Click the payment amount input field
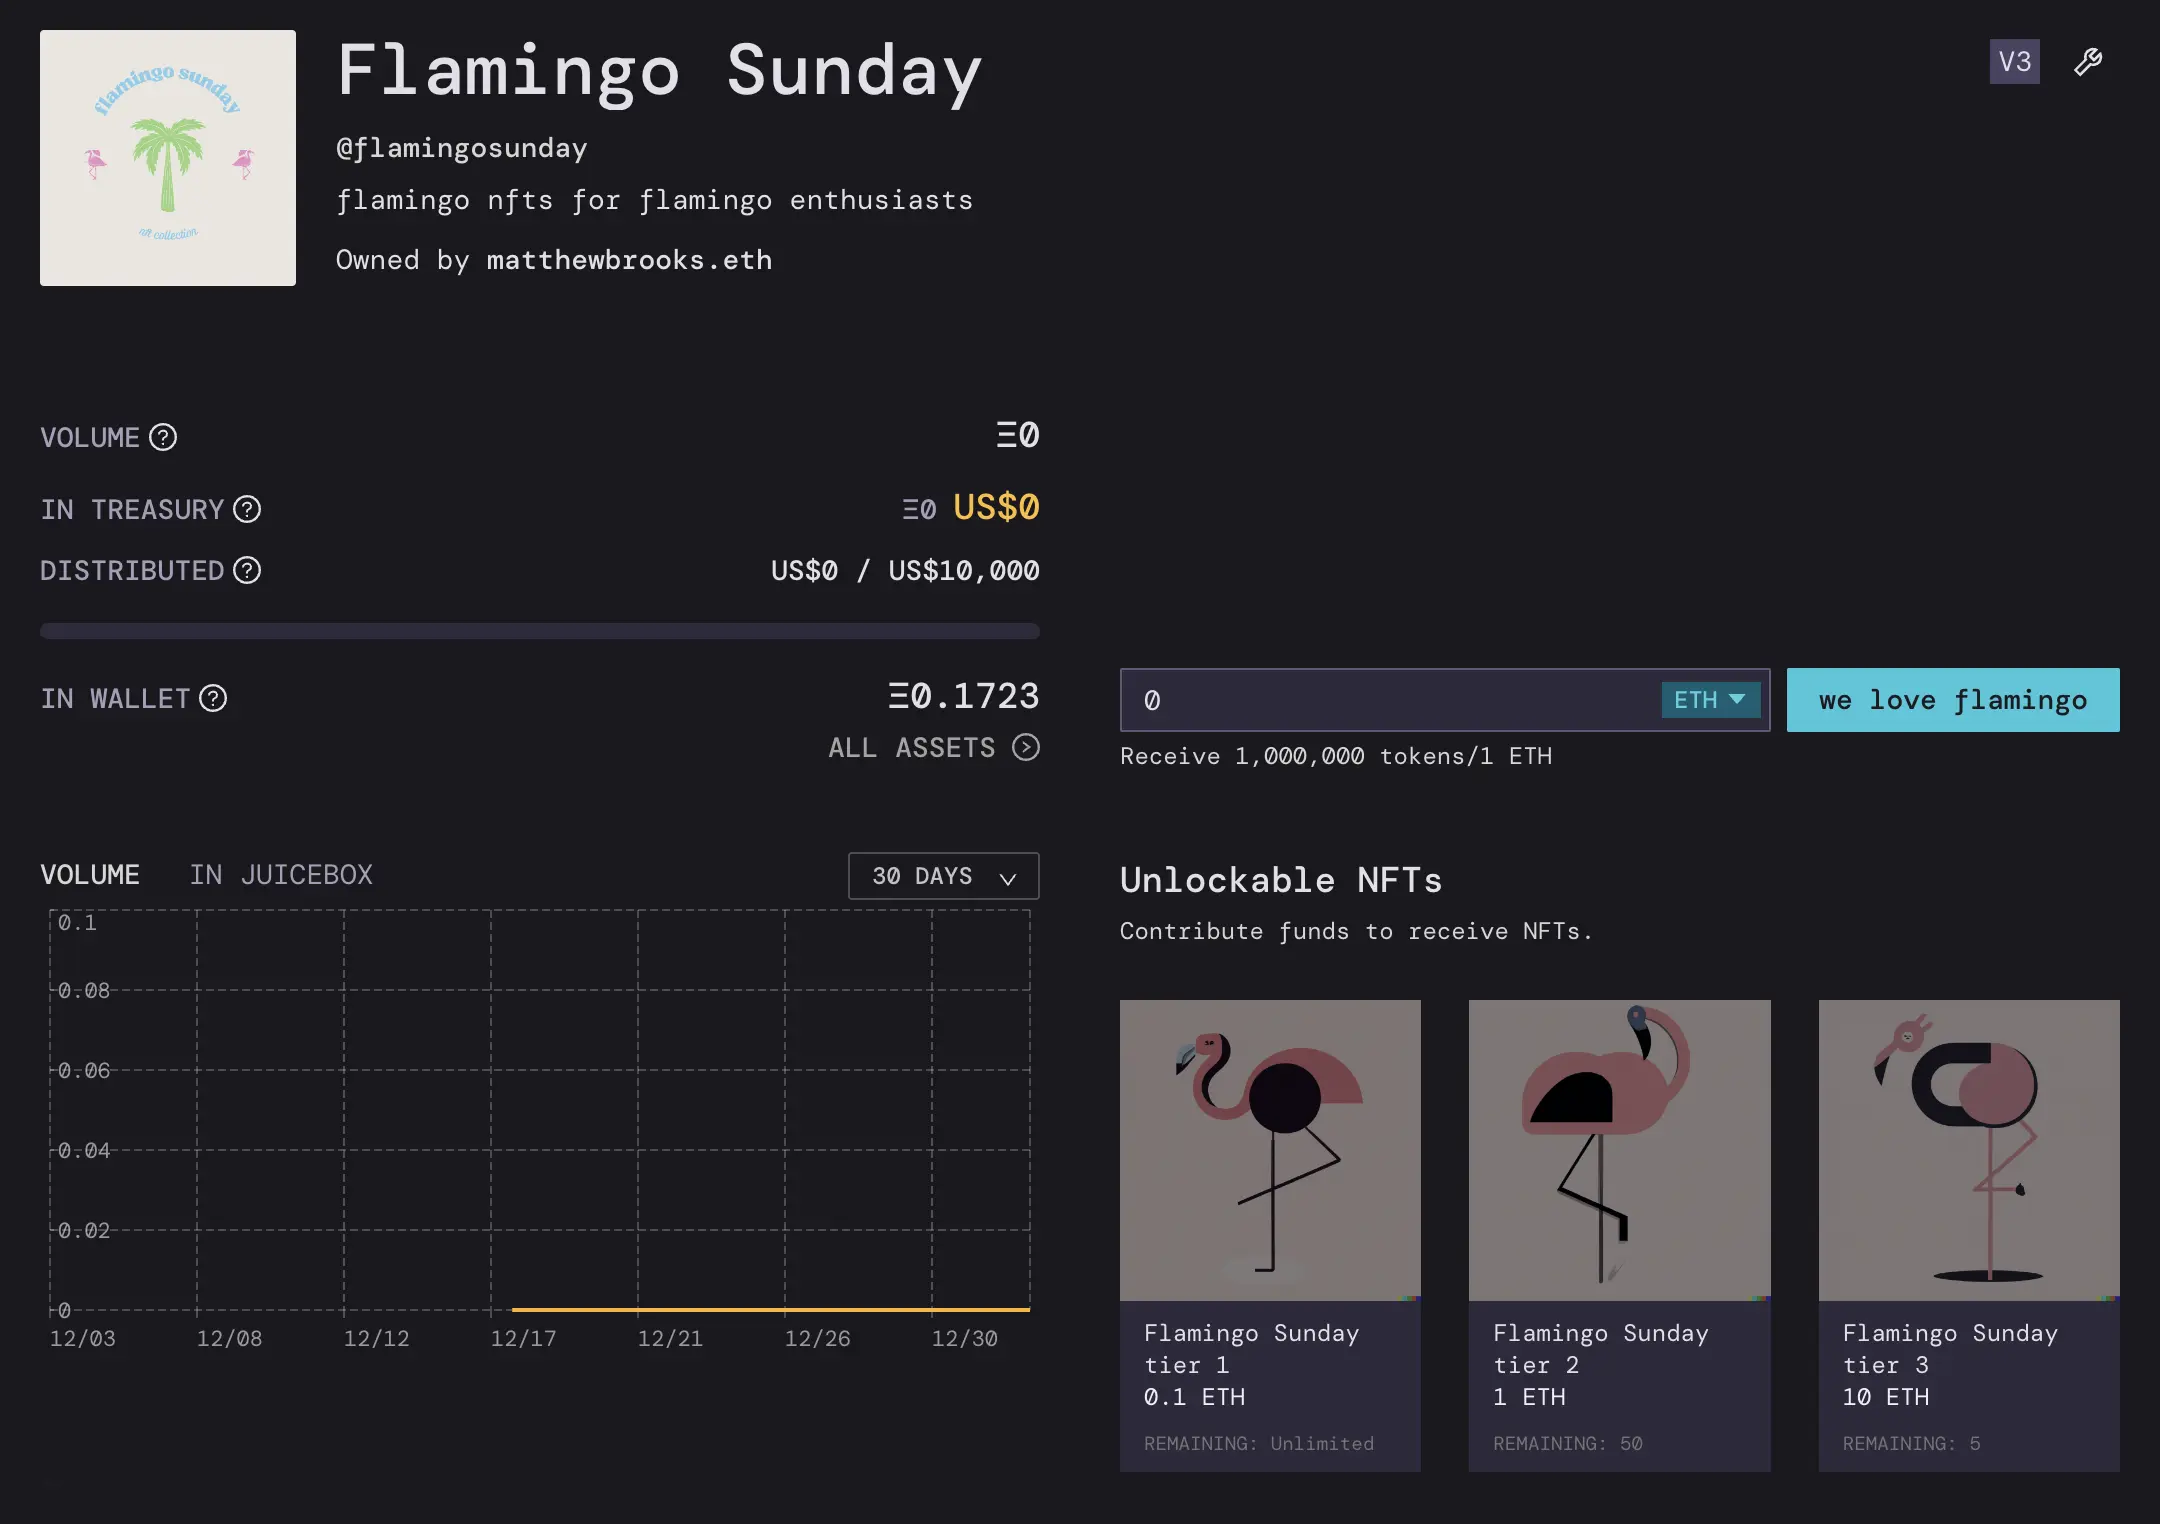The height and width of the screenshot is (1524, 2160). (1390, 700)
